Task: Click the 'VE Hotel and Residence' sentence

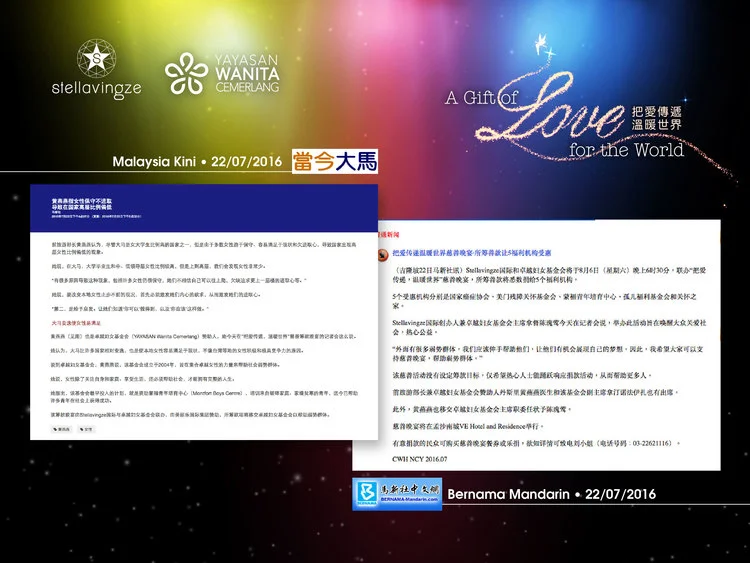Action: point(468,426)
